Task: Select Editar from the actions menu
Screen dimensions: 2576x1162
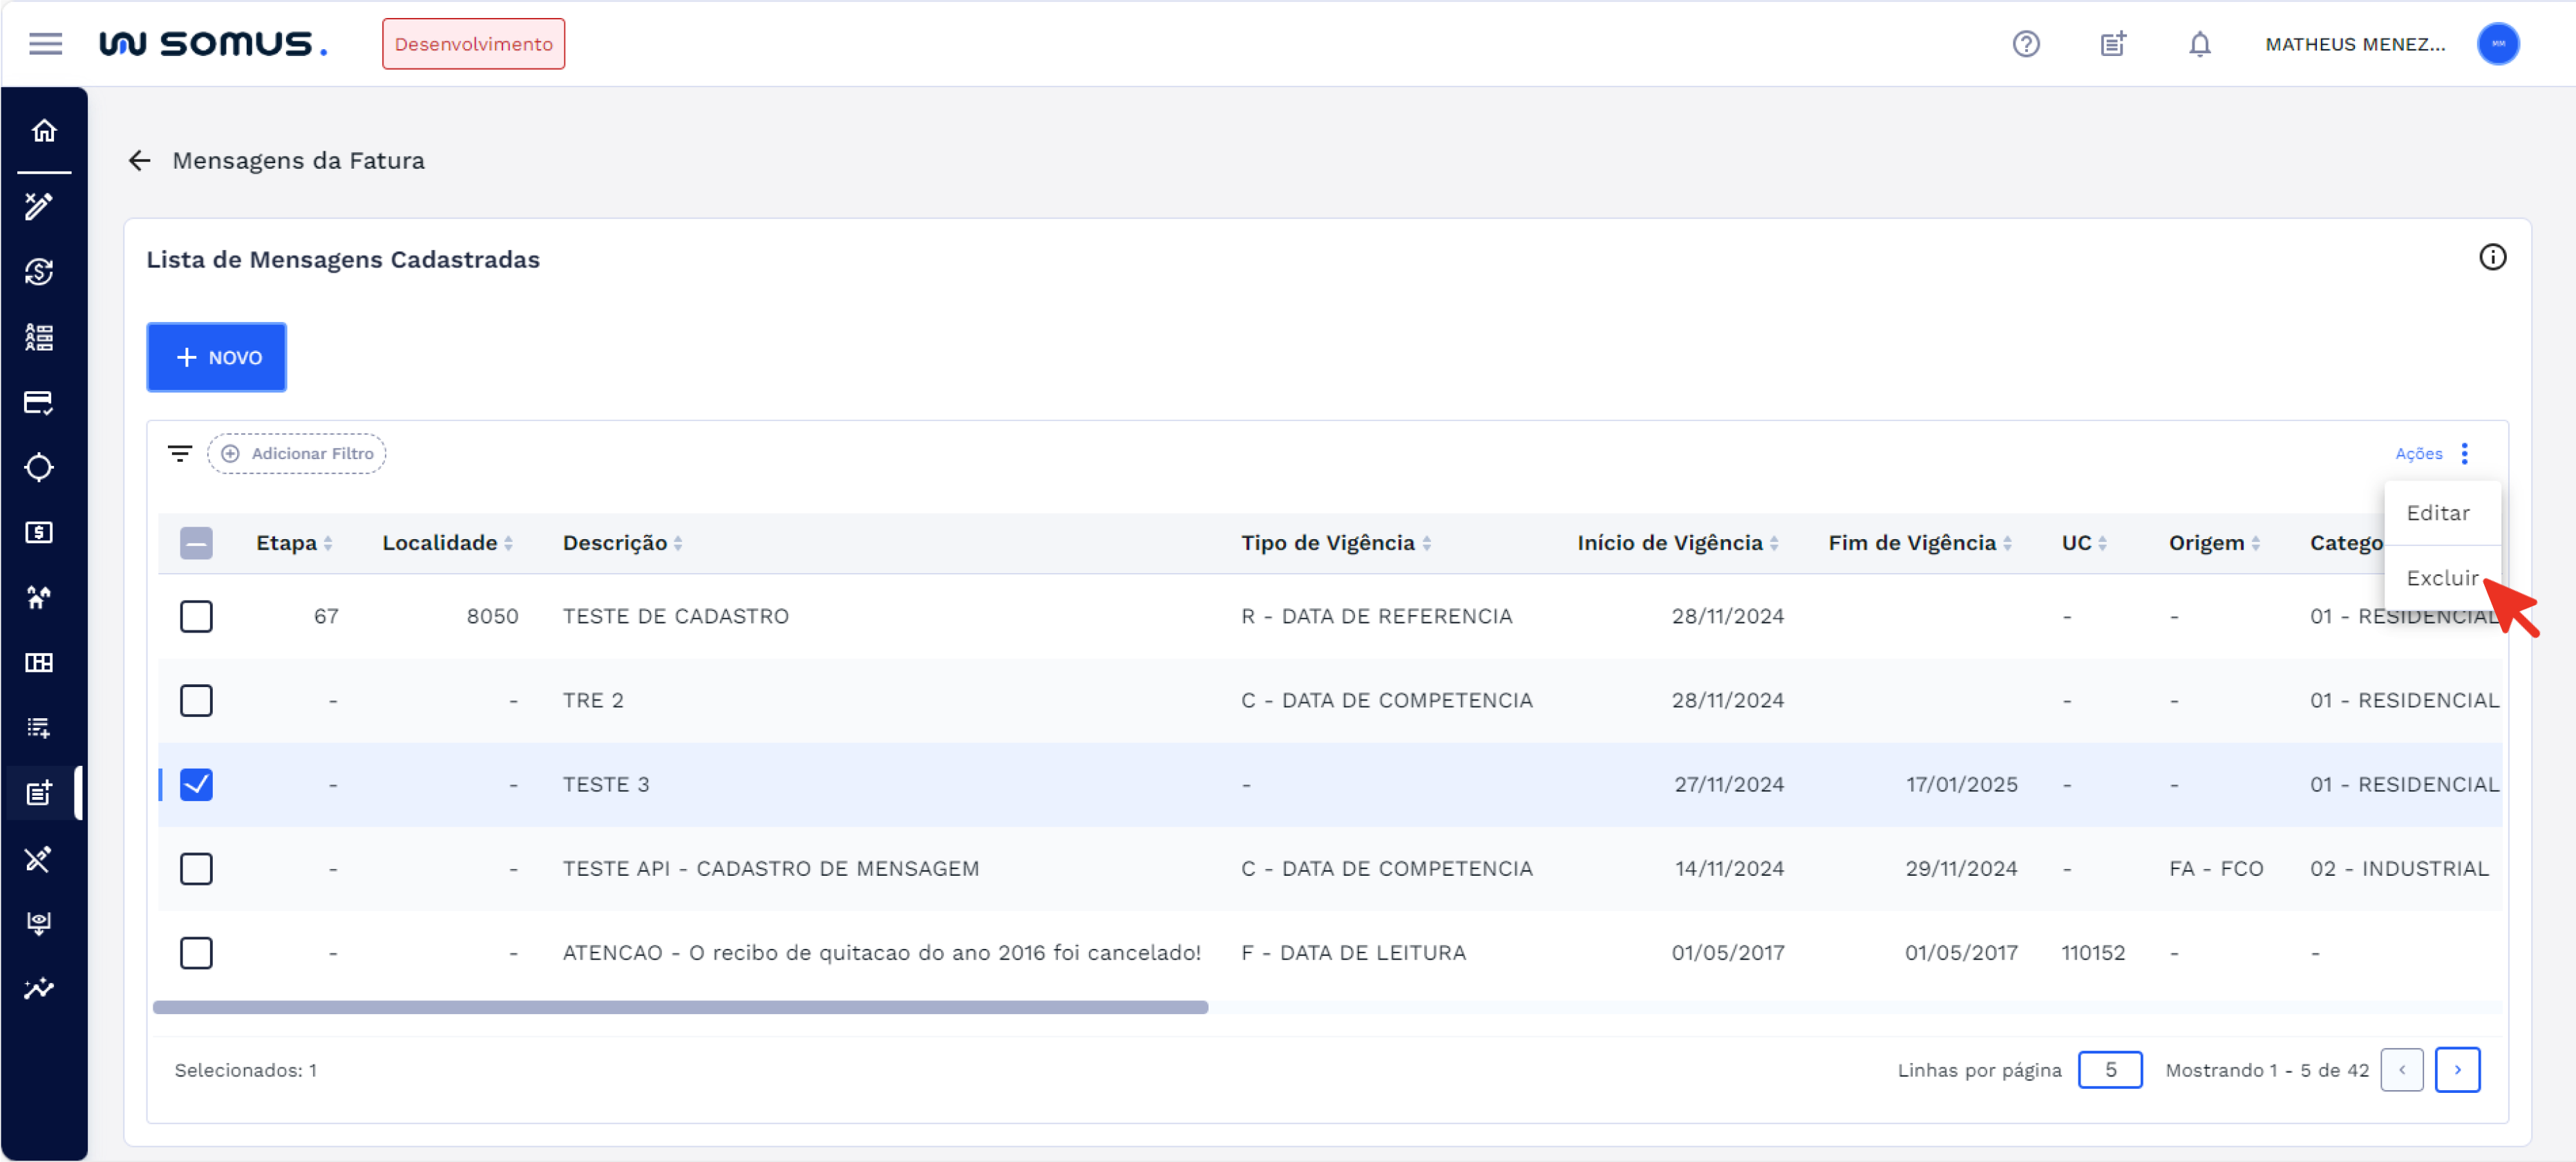Action: click(x=2437, y=513)
